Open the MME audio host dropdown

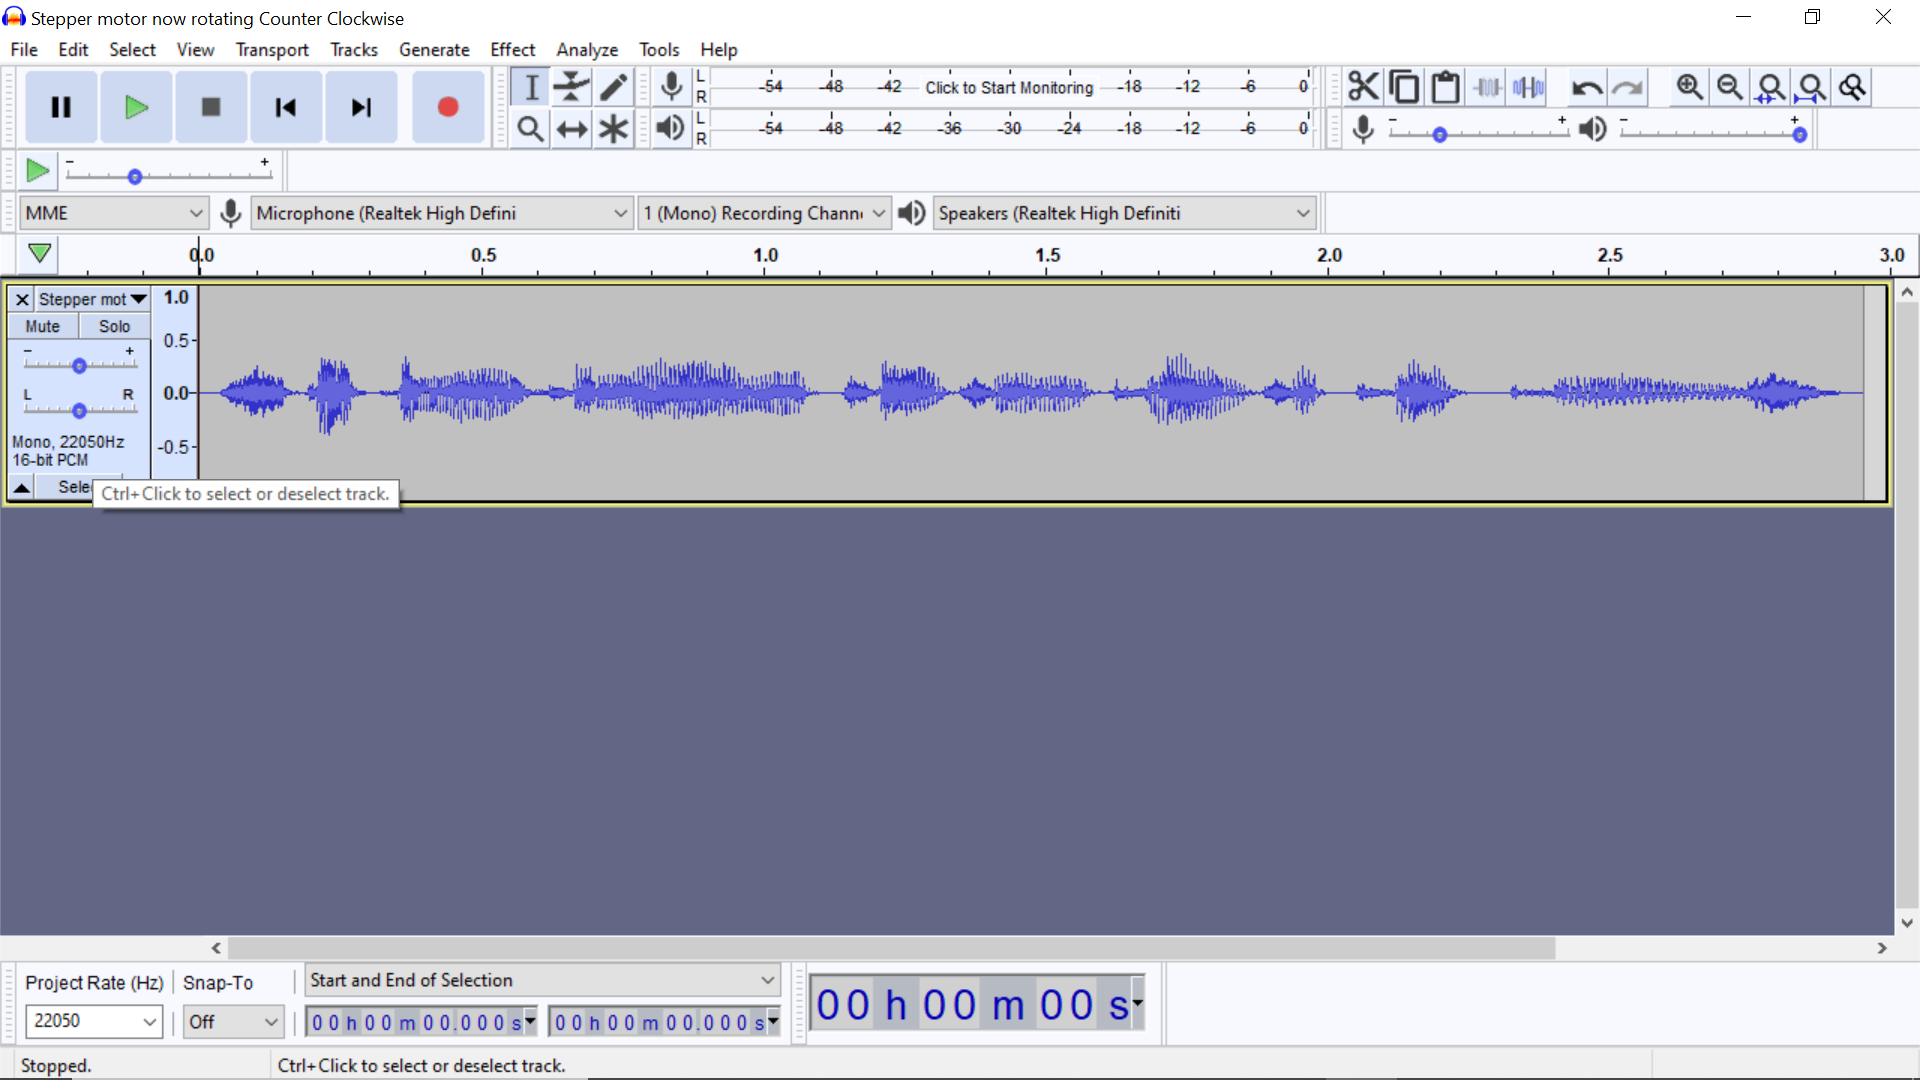click(x=114, y=213)
